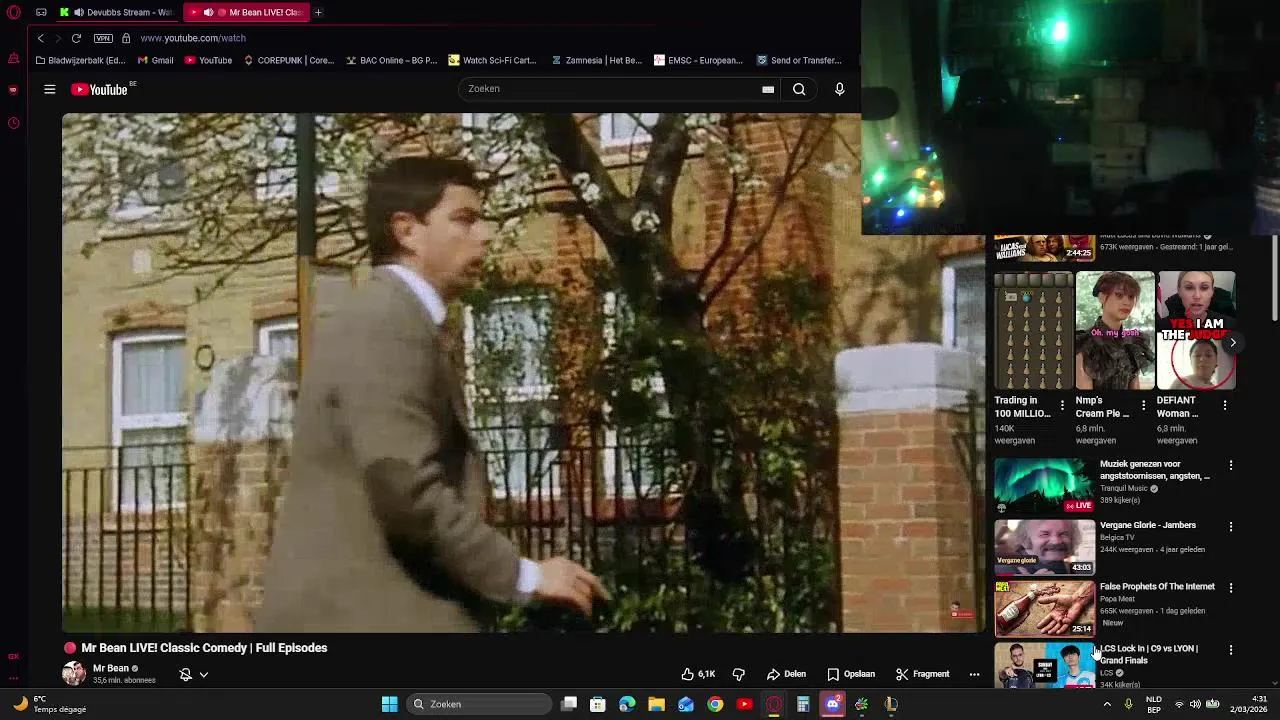Open the BAC Online bookmark

pos(391,60)
